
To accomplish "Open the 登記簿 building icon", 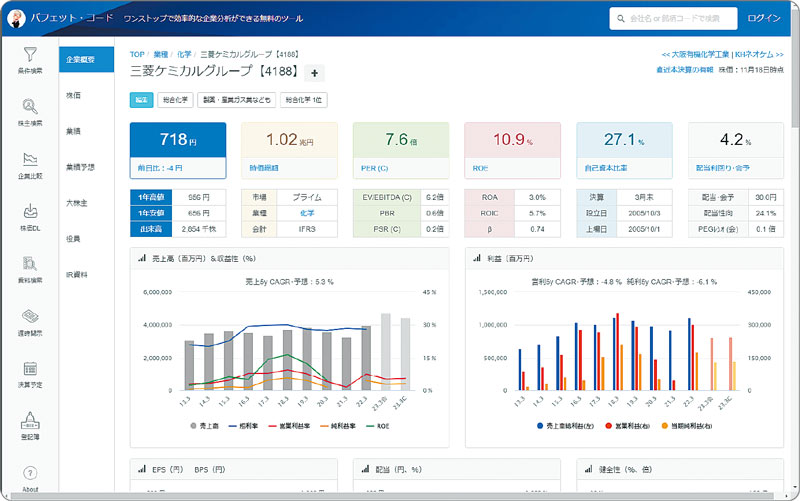I will tap(30, 420).
